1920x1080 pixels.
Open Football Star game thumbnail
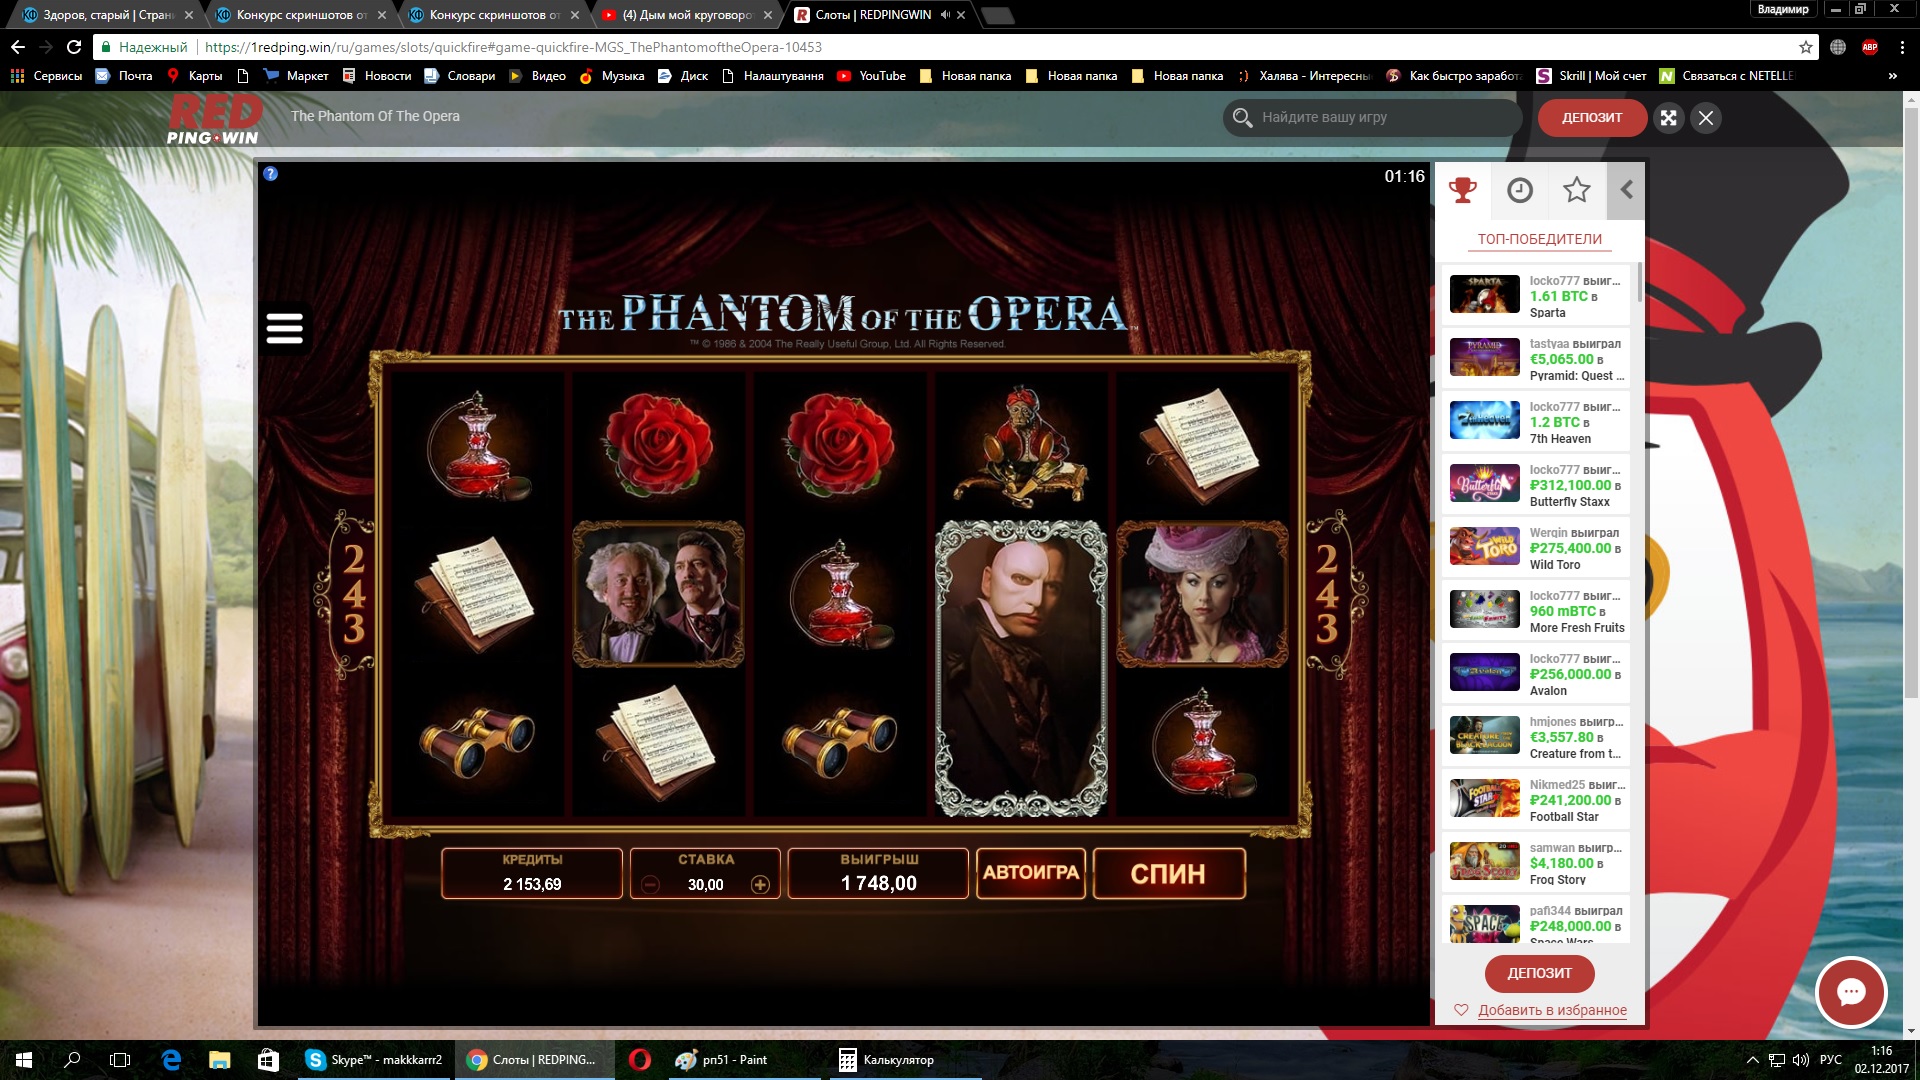point(1484,799)
